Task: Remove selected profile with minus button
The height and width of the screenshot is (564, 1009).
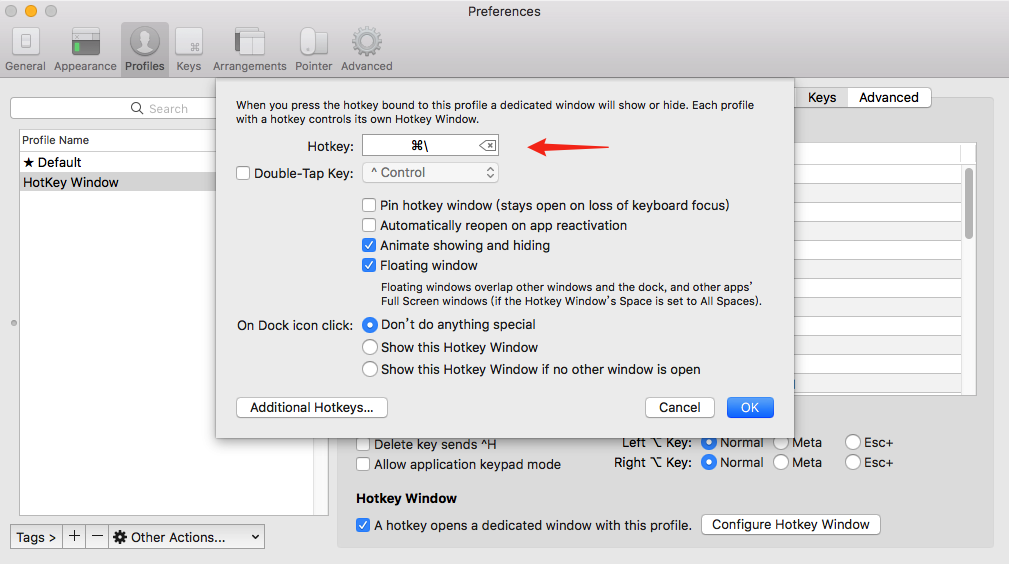Action: pos(97,536)
